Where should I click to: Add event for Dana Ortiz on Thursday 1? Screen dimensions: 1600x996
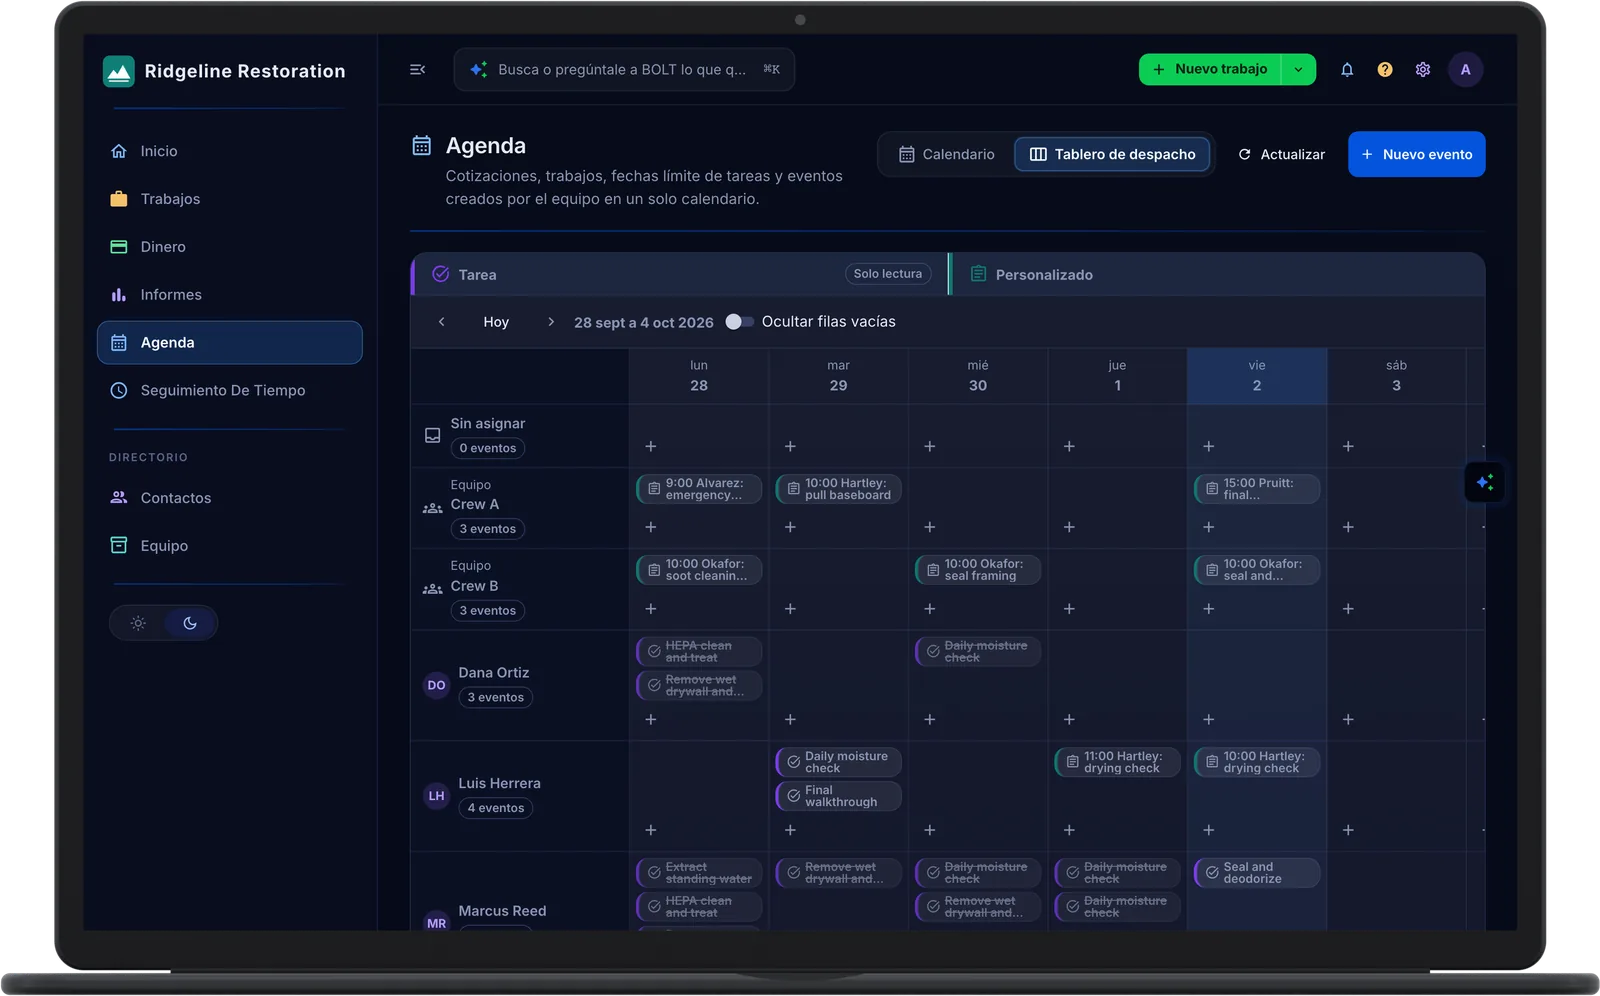point(1069,720)
